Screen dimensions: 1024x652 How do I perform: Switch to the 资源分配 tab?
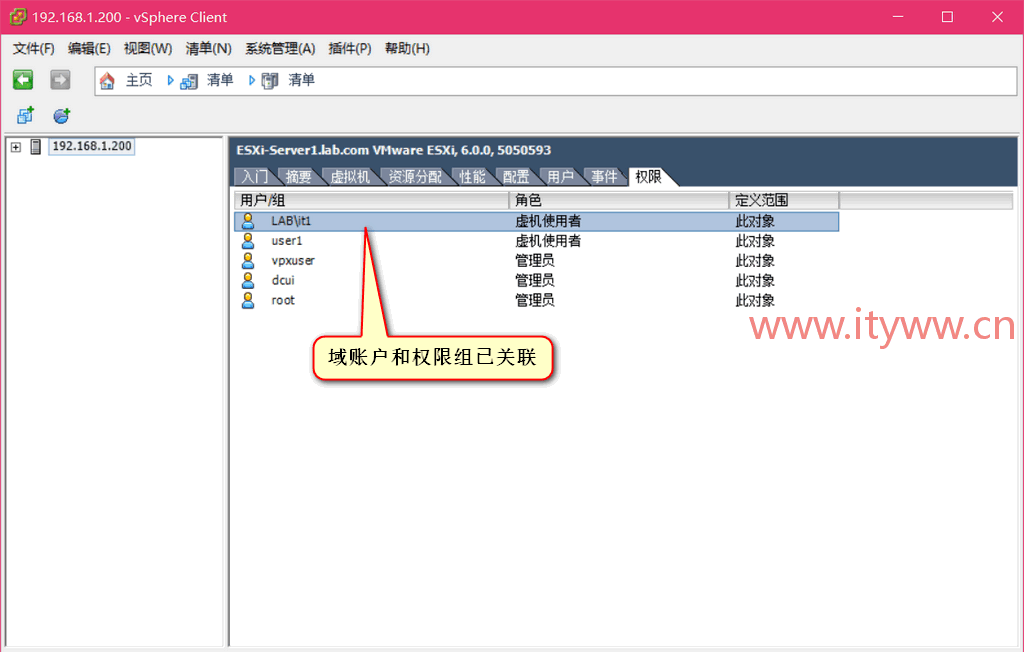pos(415,176)
